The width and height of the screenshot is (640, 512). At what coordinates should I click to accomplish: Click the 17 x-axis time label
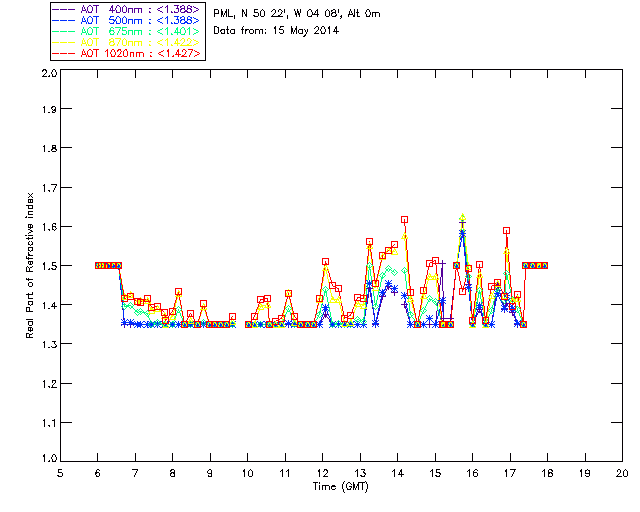(x=510, y=473)
